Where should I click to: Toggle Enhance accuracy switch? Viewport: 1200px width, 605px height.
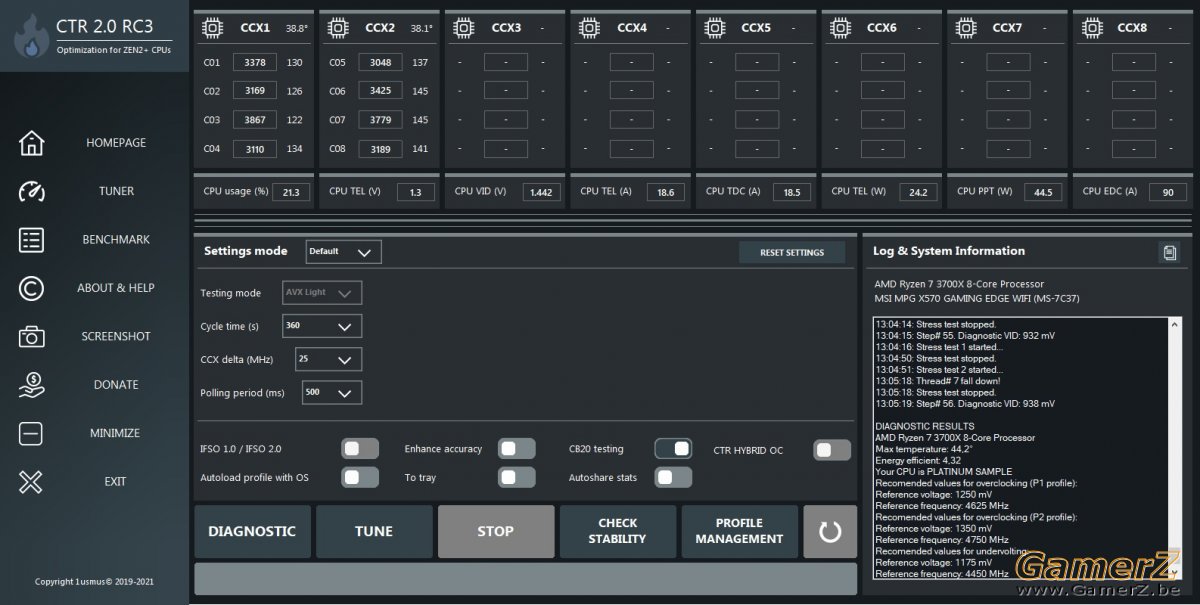(x=517, y=449)
